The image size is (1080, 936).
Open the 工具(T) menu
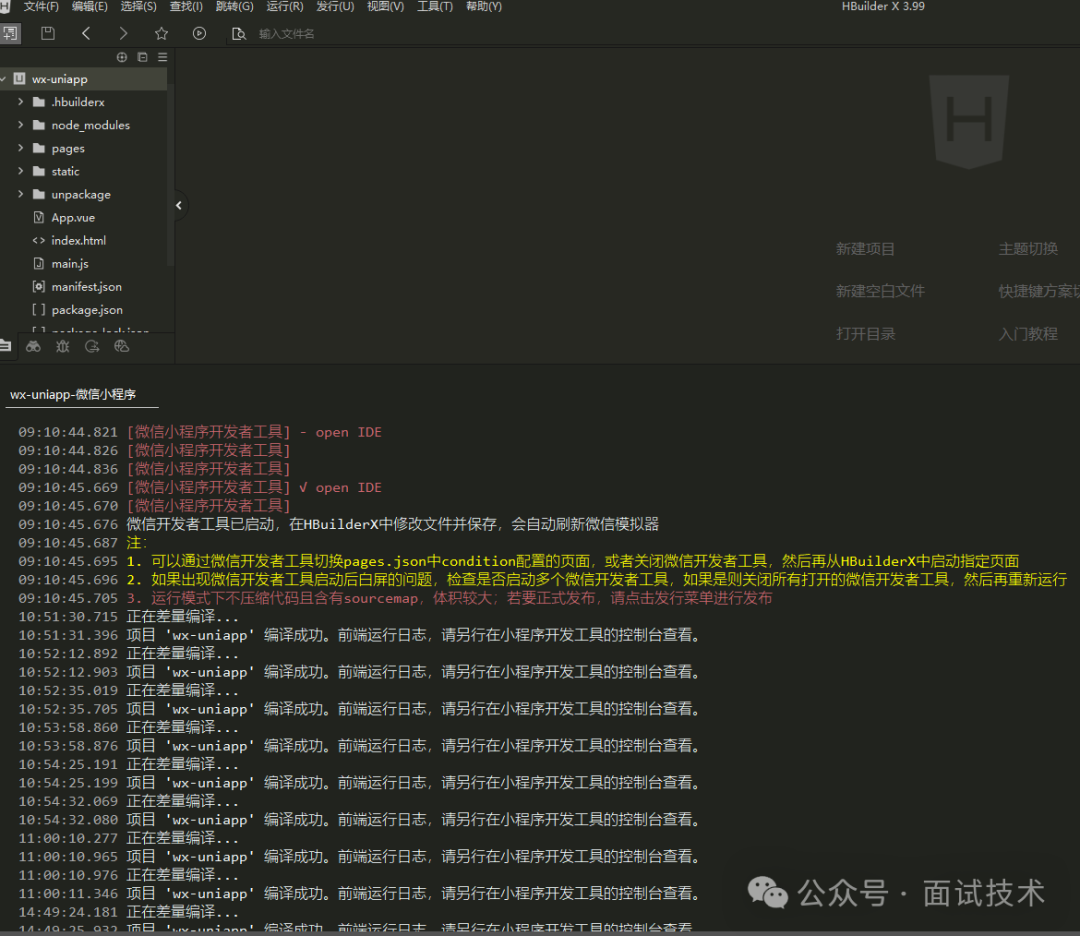[435, 6]
